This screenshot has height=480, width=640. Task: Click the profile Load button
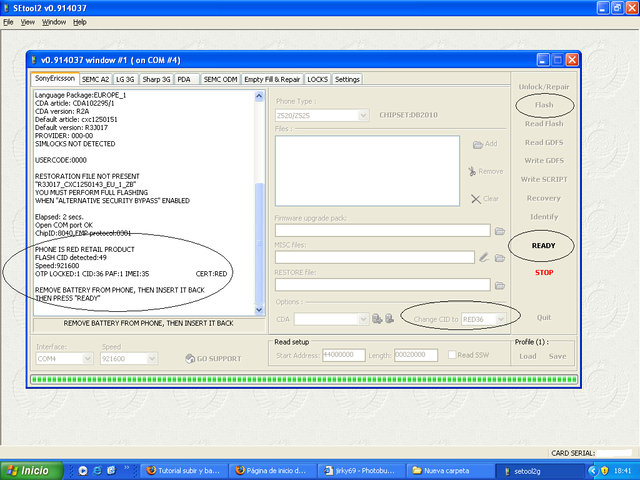click(x=528, y=356)
